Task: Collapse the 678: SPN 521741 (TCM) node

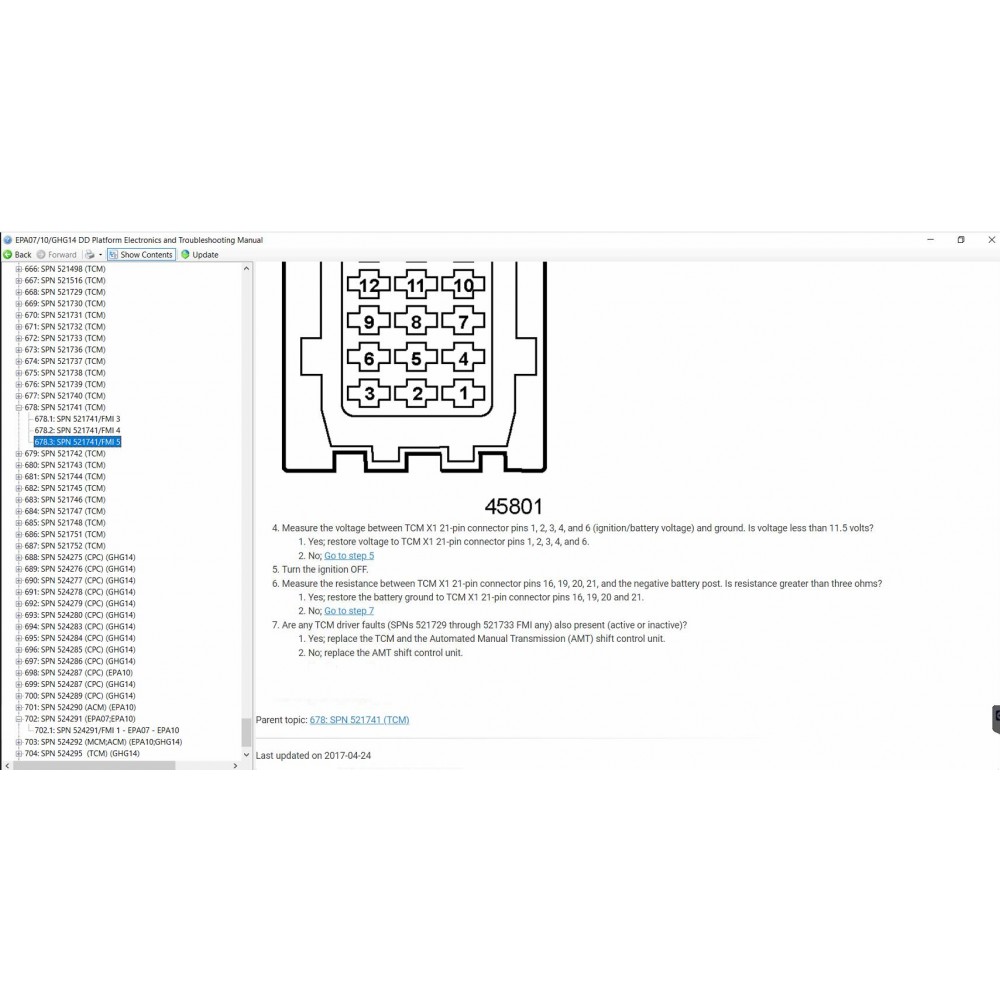Action: click(18, 408)
